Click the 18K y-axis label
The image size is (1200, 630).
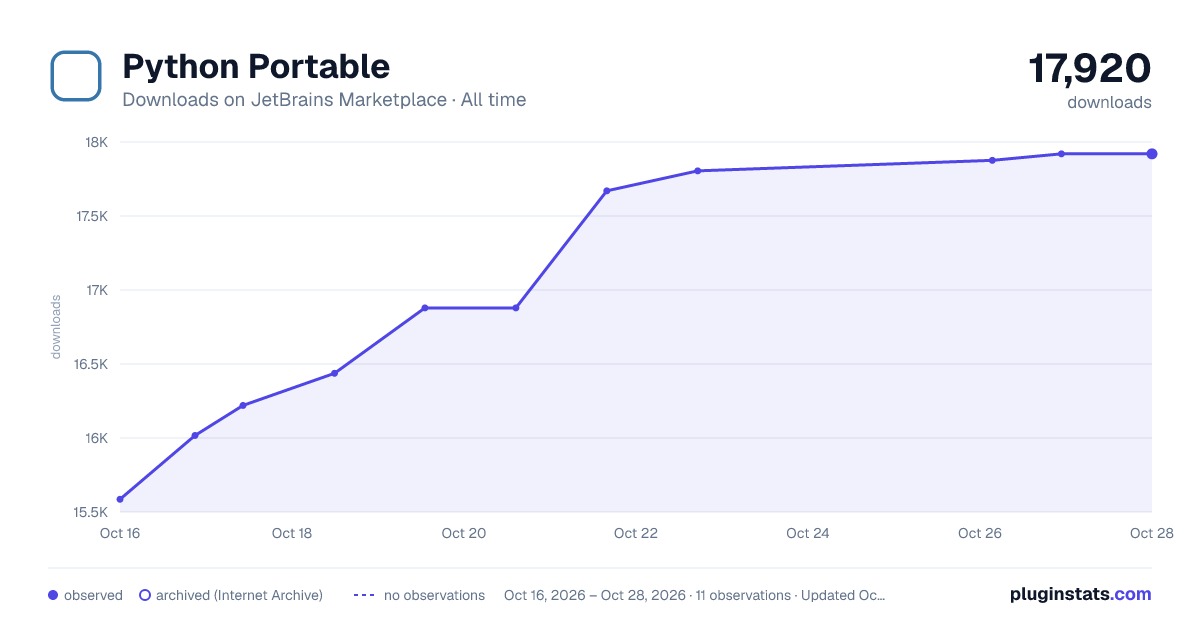coord(97,142)
